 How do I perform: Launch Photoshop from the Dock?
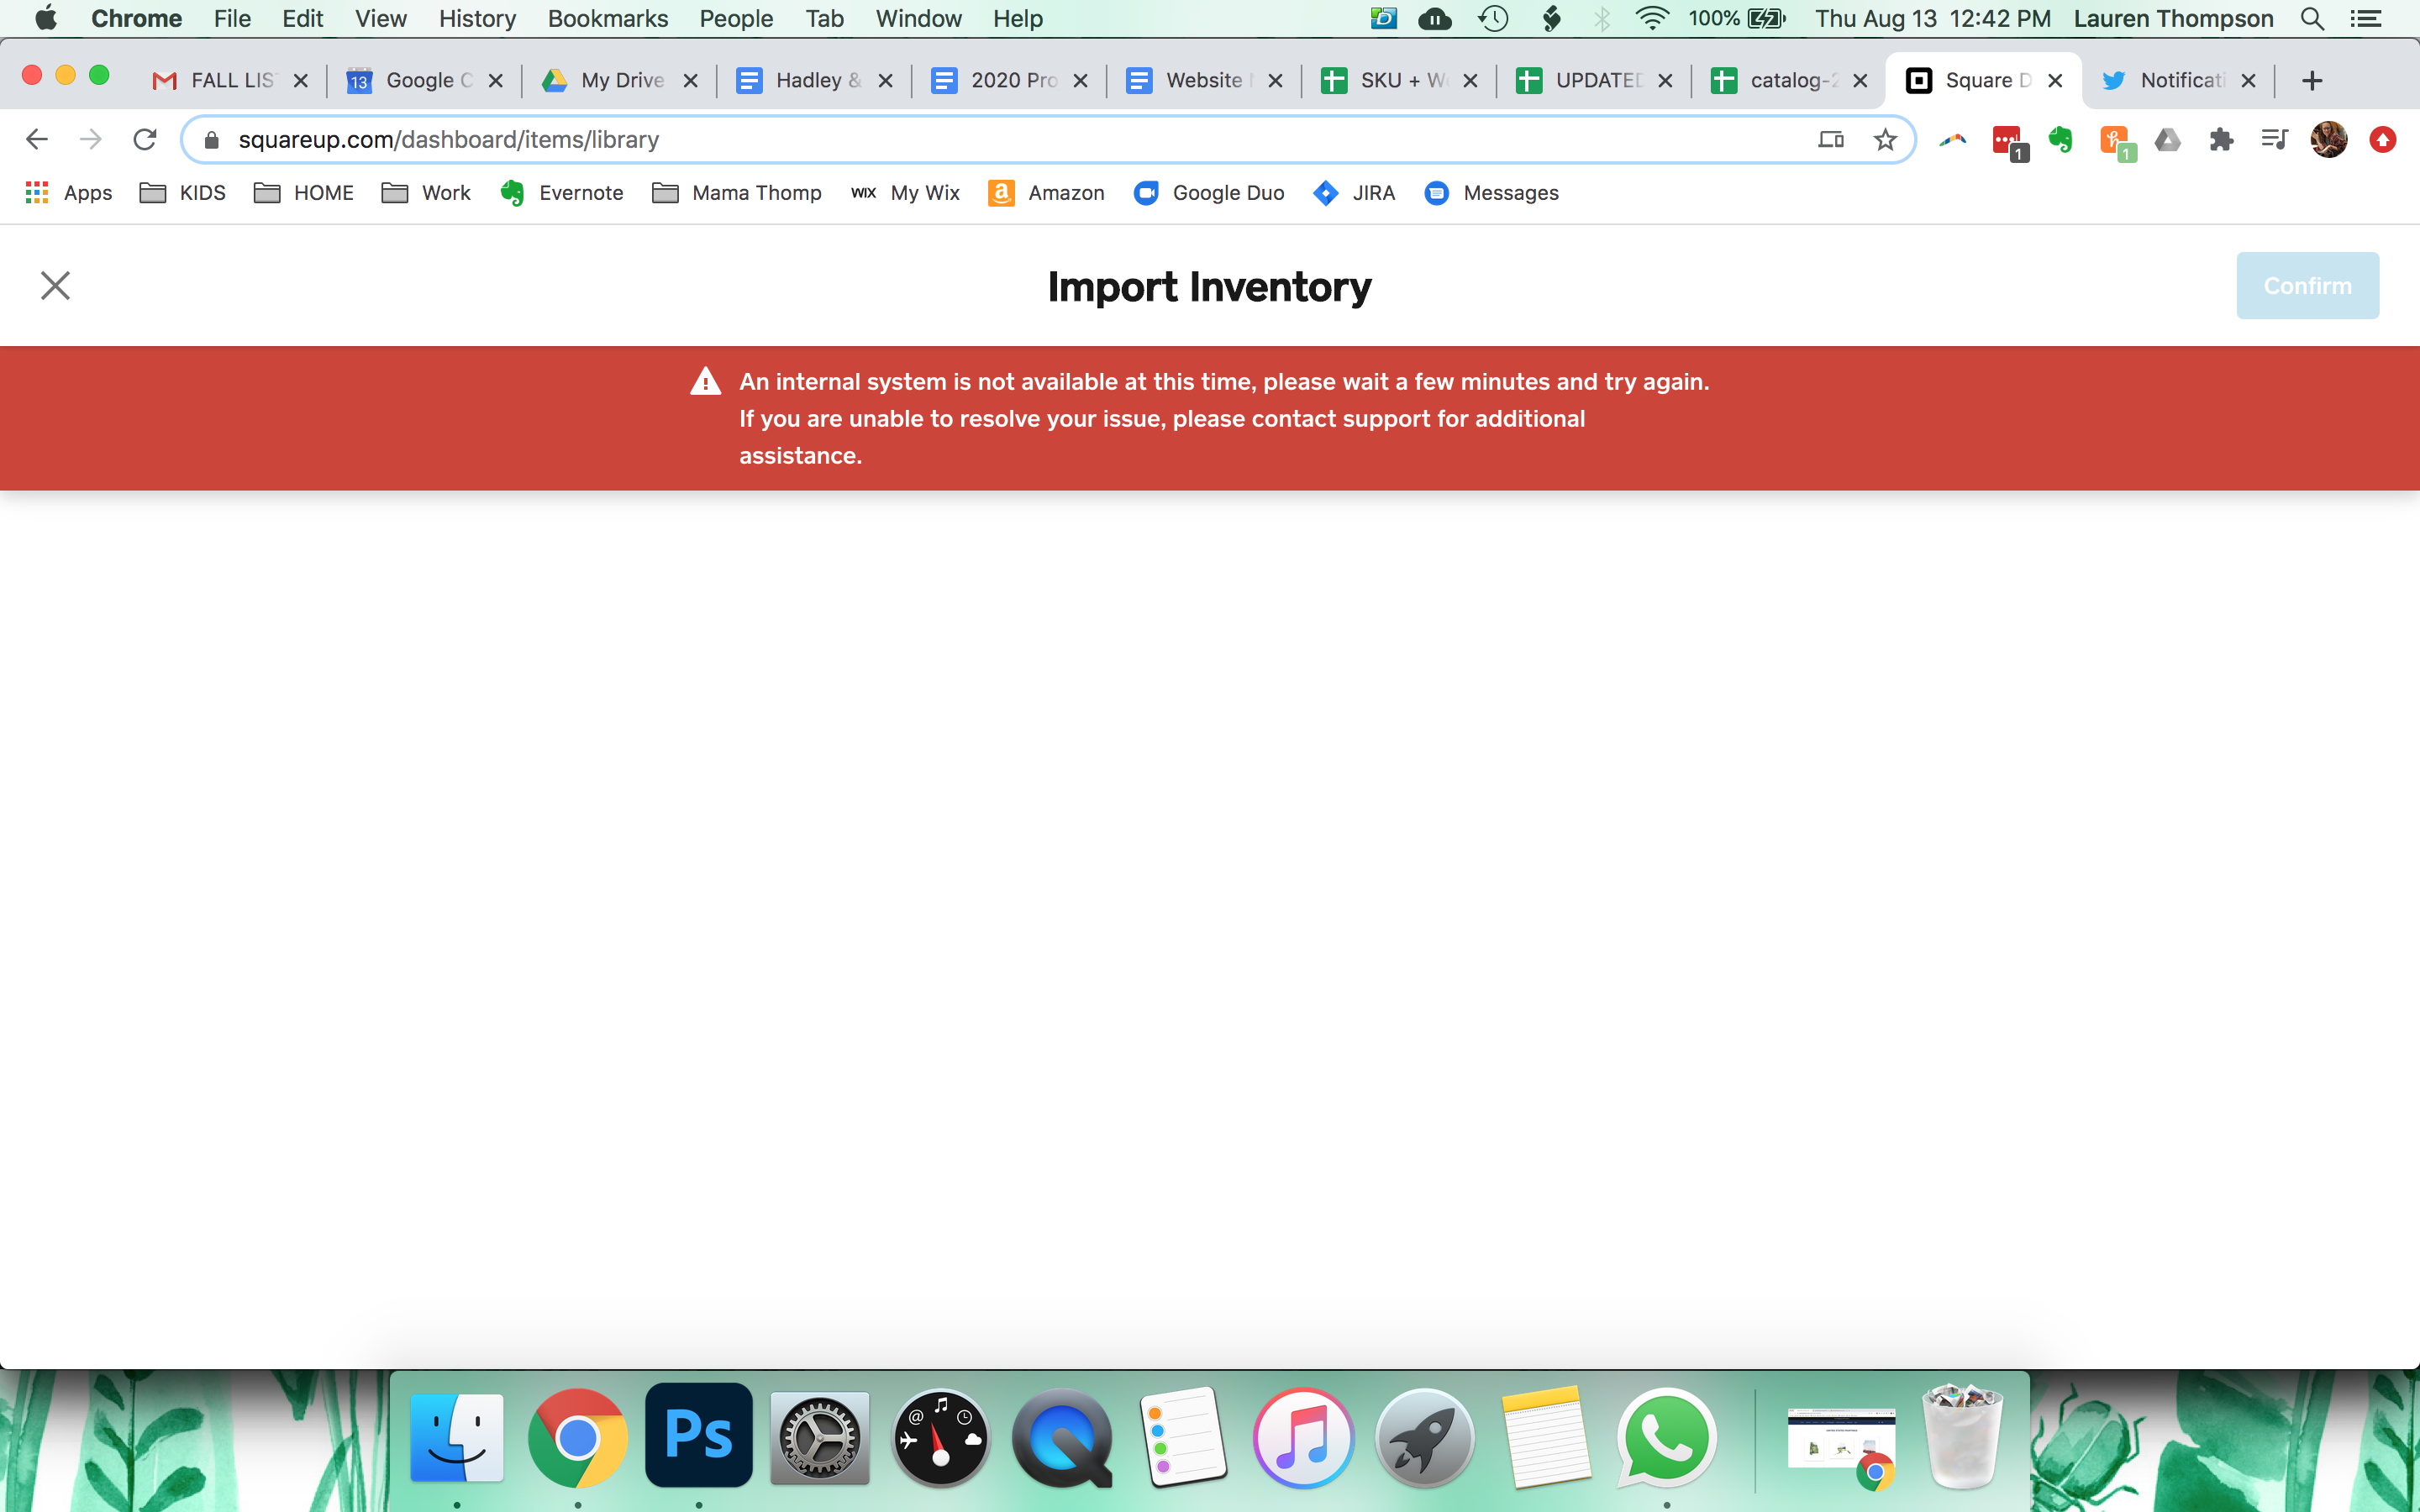point(698,1436)
